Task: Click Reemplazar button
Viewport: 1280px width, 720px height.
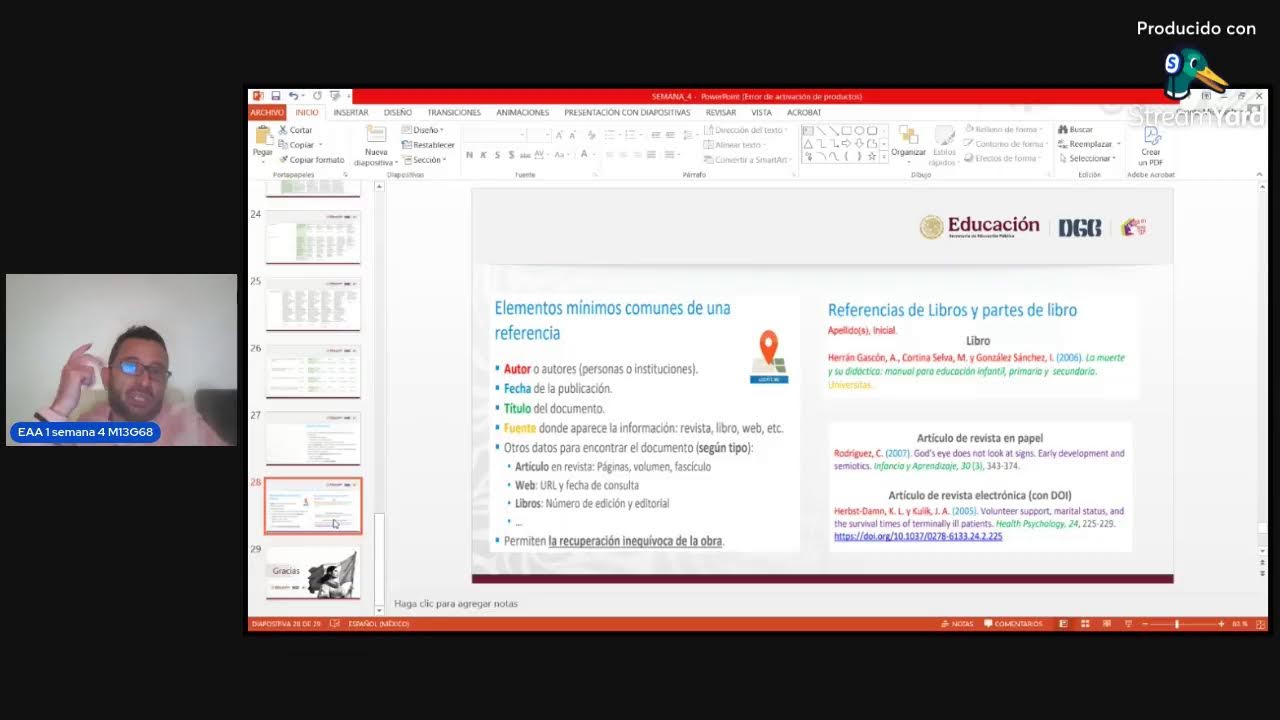Action: point(1087,144)
